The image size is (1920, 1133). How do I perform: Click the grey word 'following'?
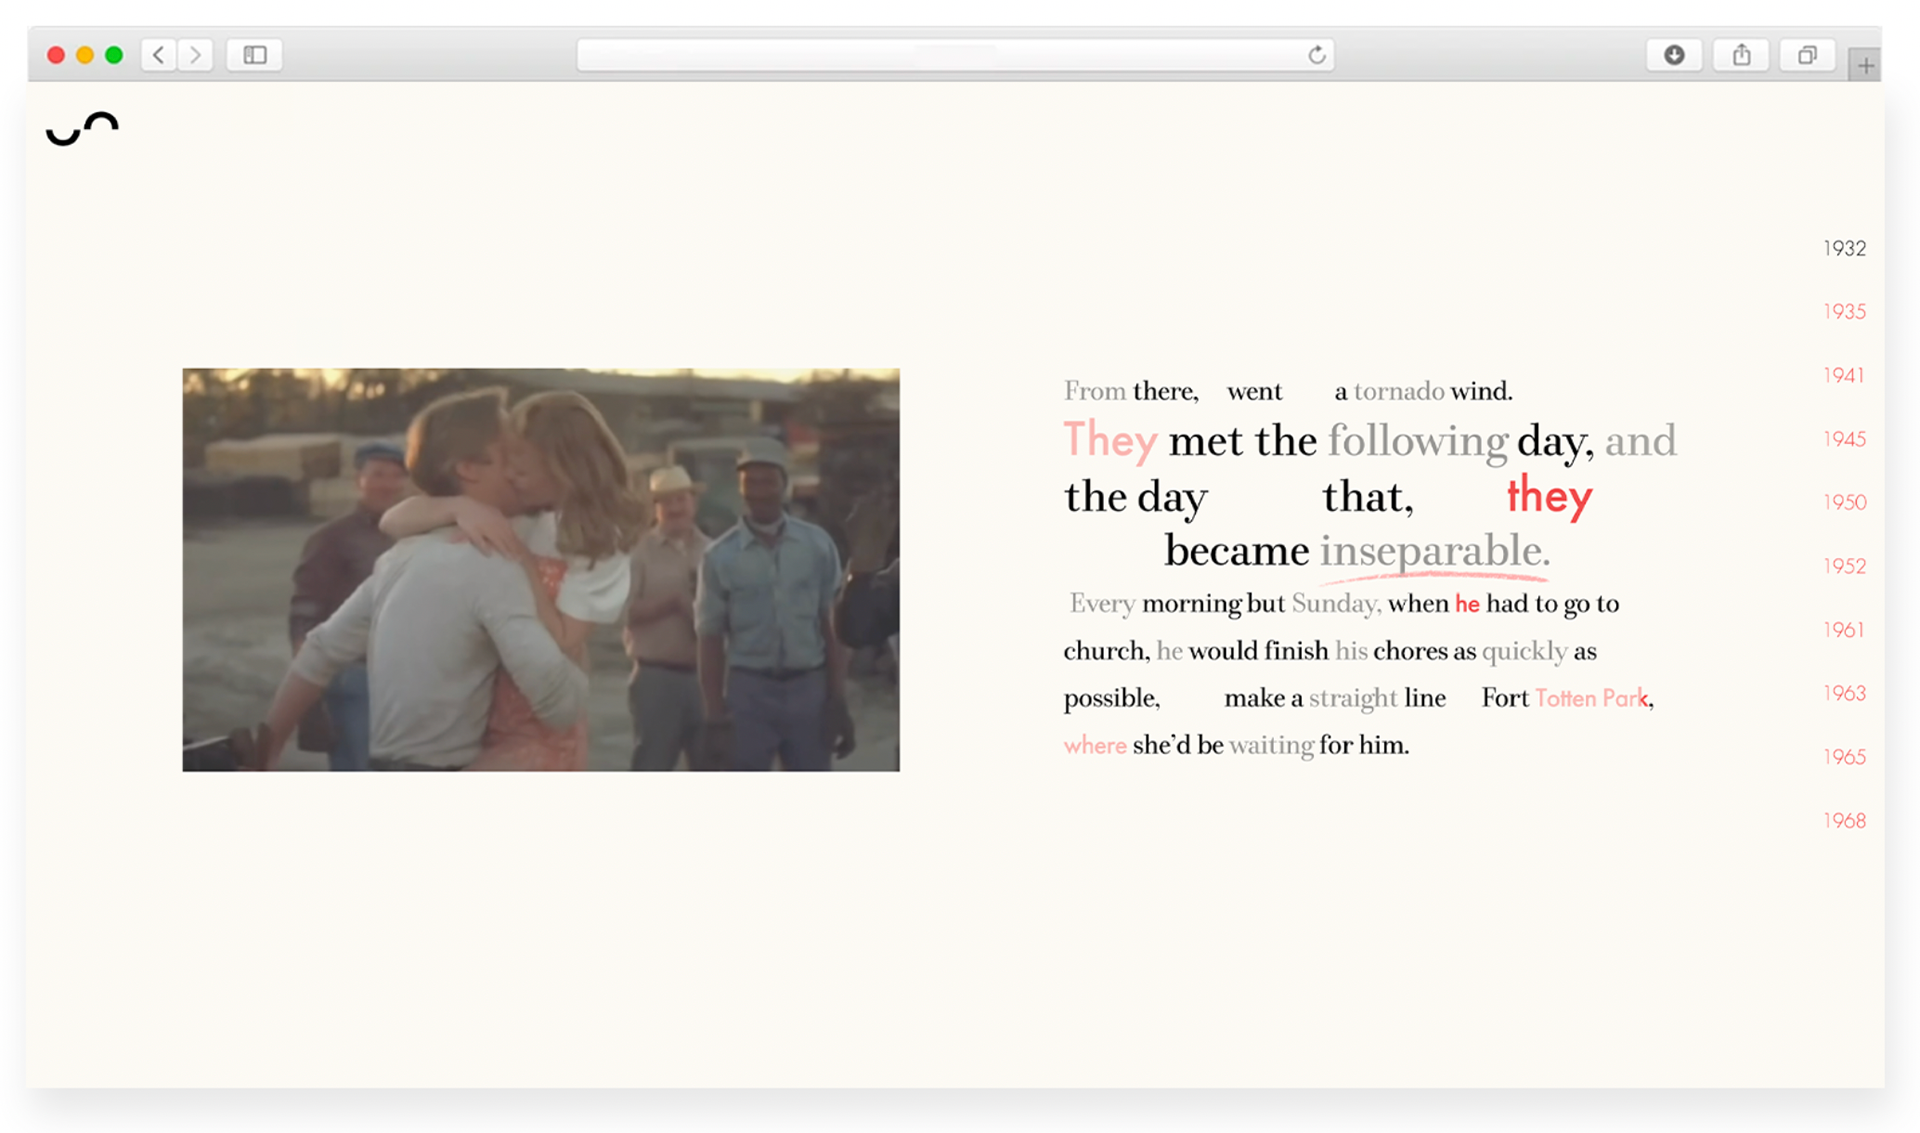click(x=1418, y=441)
